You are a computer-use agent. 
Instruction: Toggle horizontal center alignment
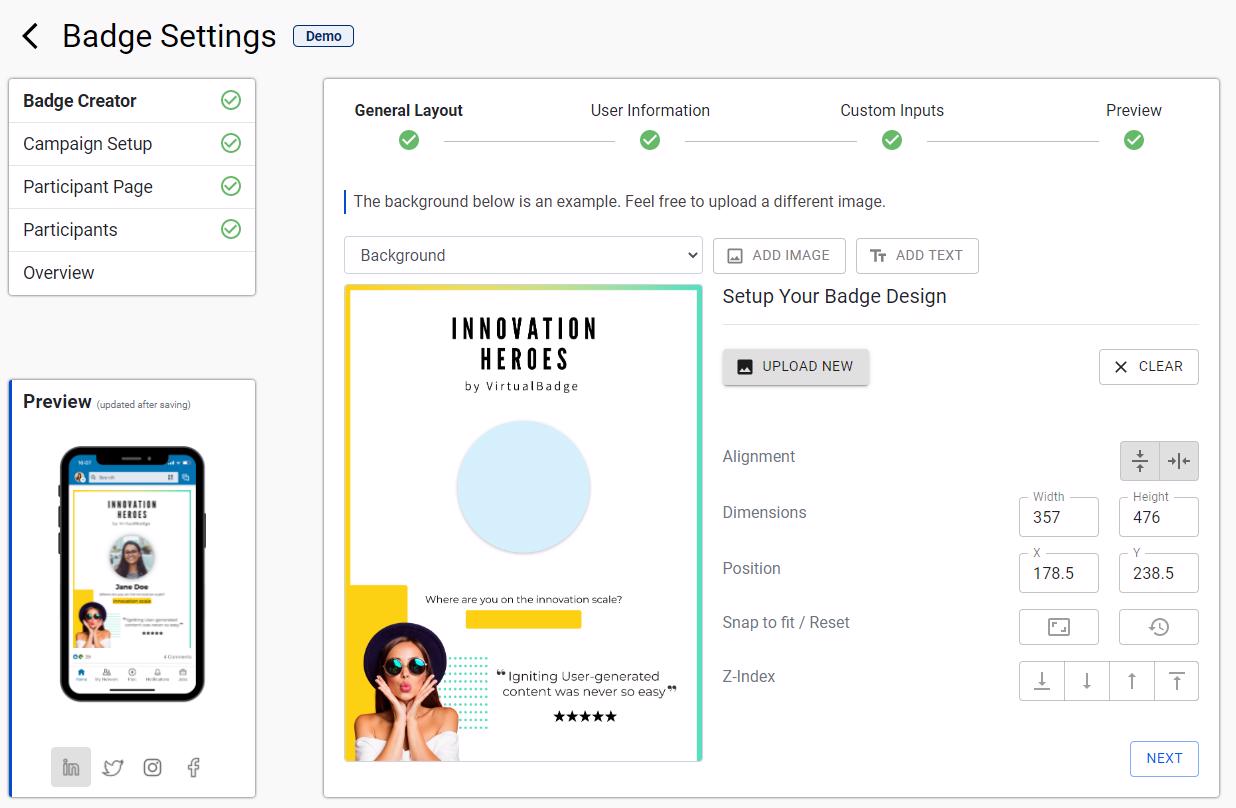[x=1179, y=461]
